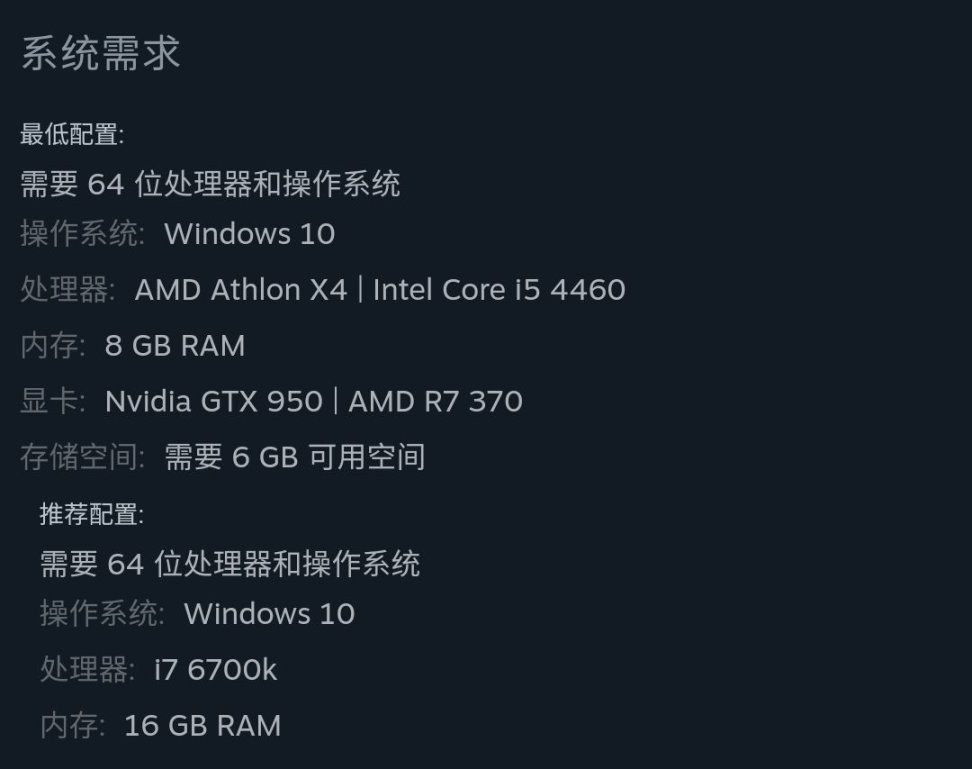Screen dimensions: 972x769
Task: Select the AMD Athlon X4 text
Action: [240, 290]
